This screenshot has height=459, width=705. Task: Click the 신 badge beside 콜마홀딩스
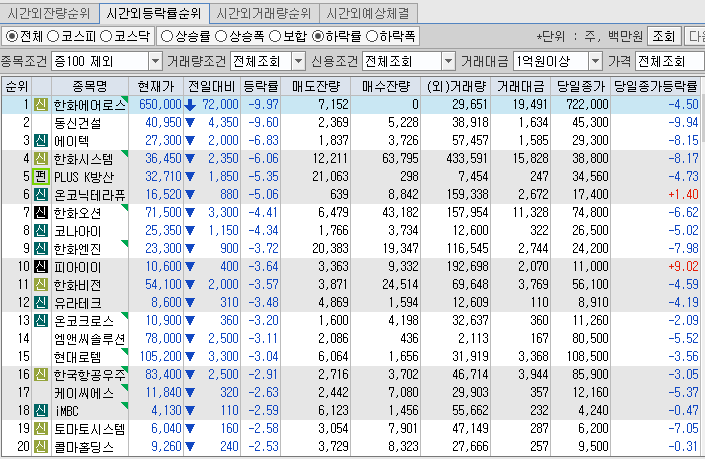pyautogui.click(x=40, y=446)
